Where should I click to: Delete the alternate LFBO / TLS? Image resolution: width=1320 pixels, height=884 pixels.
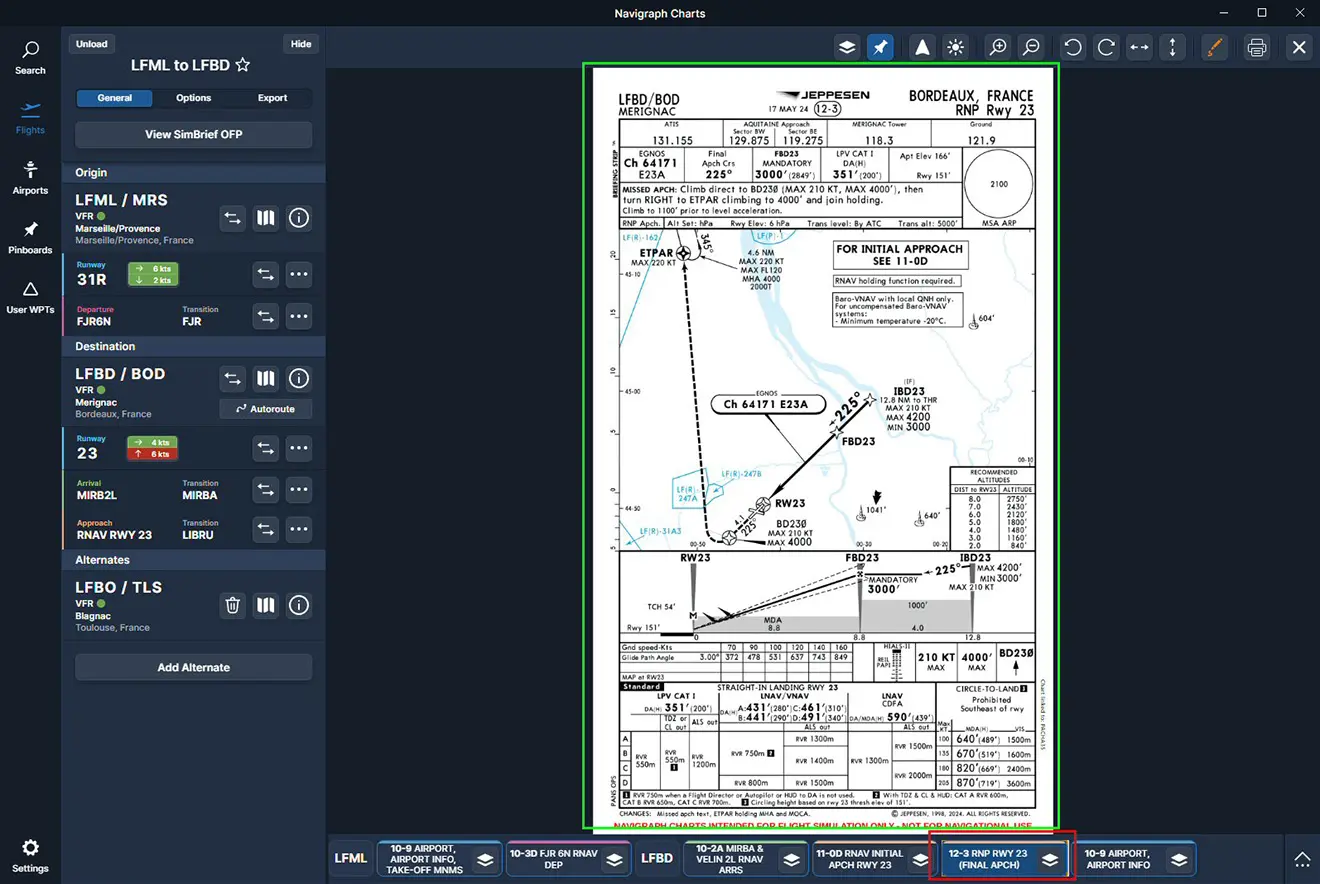click(232, 605)
